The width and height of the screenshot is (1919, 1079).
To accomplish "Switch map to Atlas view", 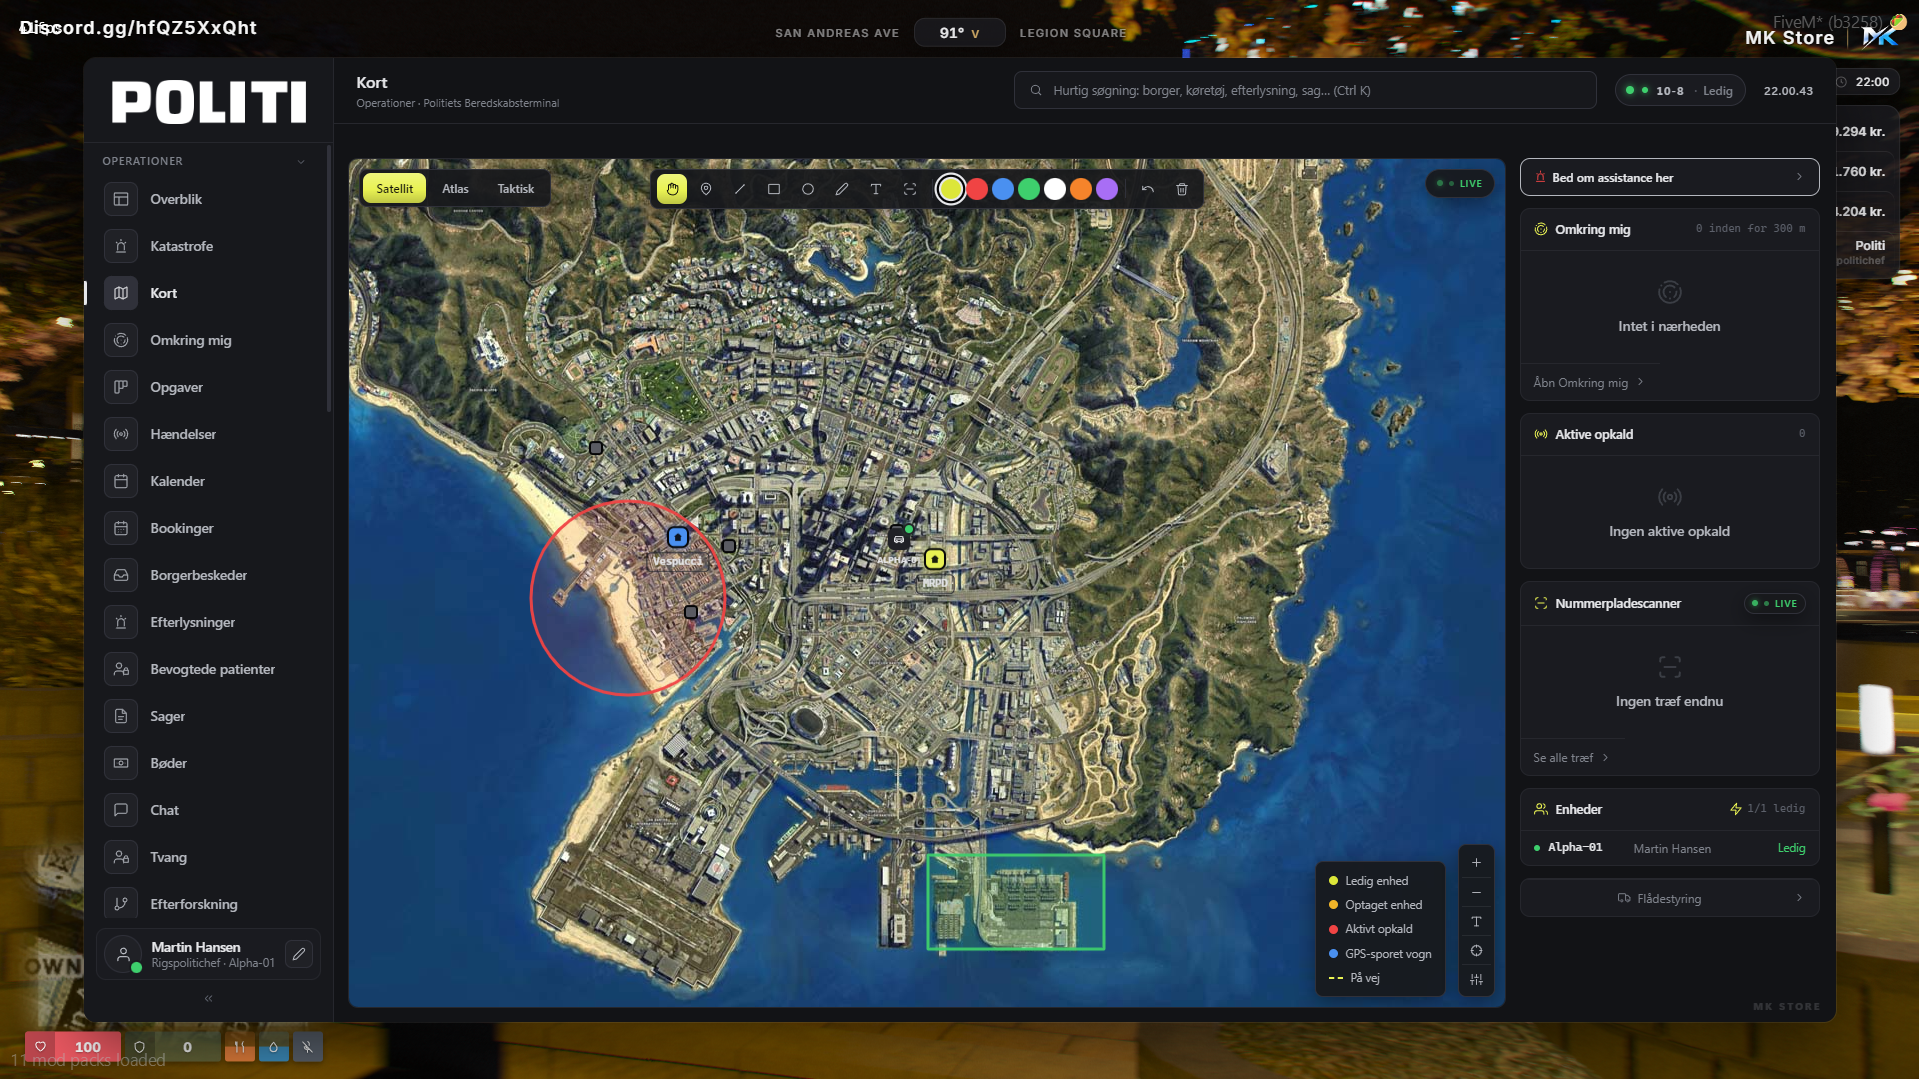I will tap(455, 189).
